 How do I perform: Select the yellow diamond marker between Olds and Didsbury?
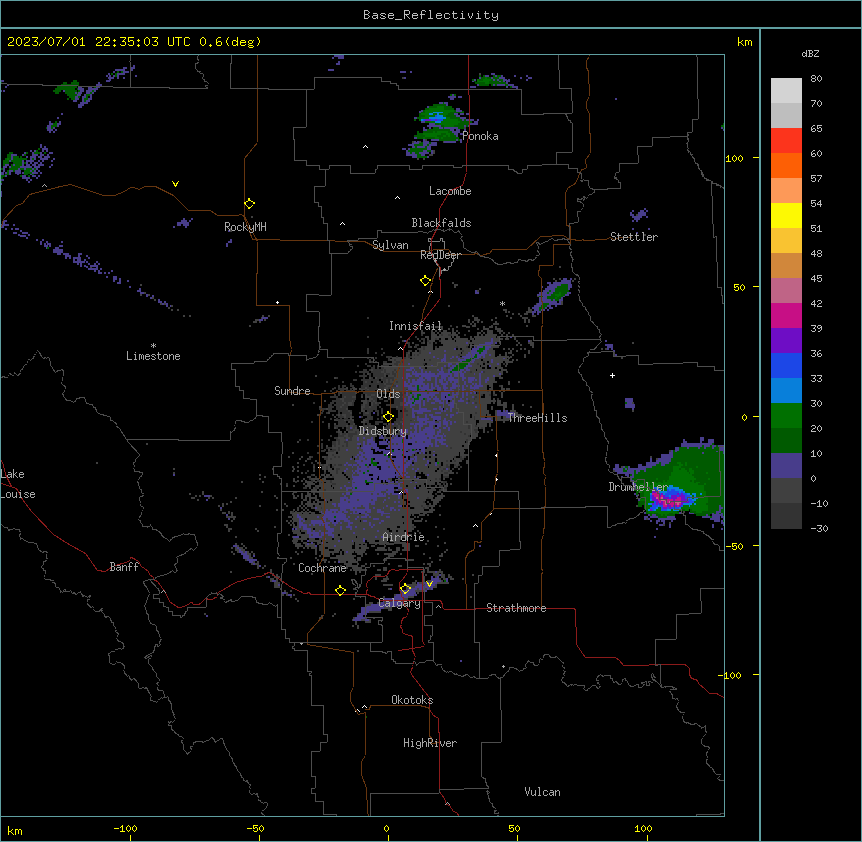pyautogui.click(x=388, y=416)
